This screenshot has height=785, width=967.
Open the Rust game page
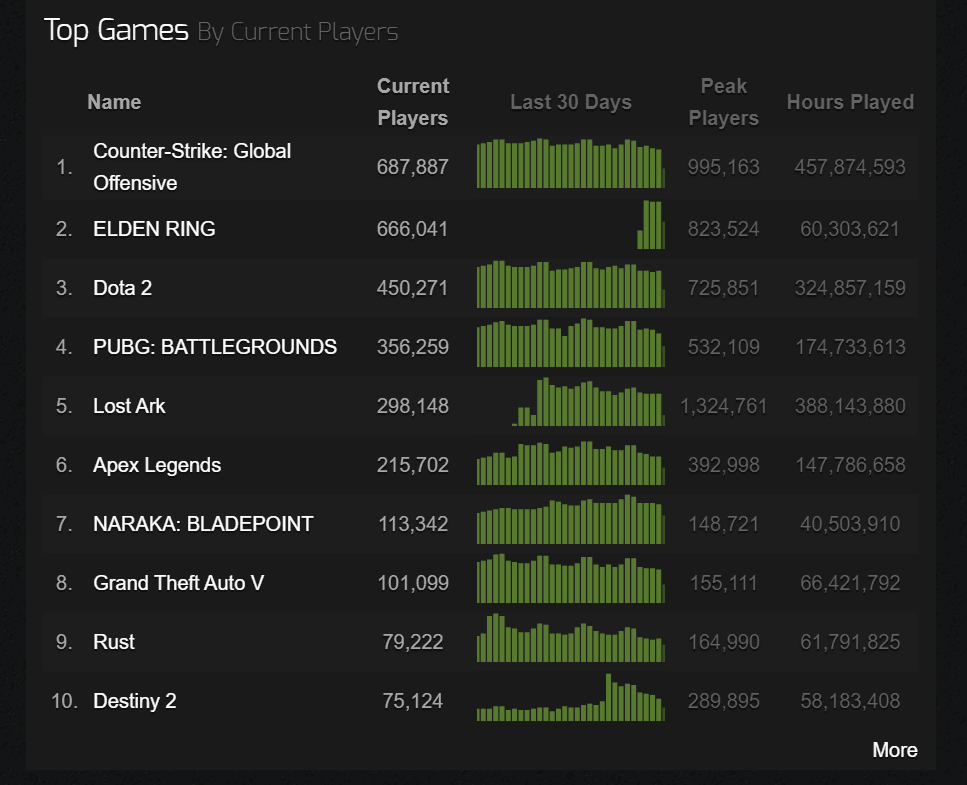tap(114, 642)
